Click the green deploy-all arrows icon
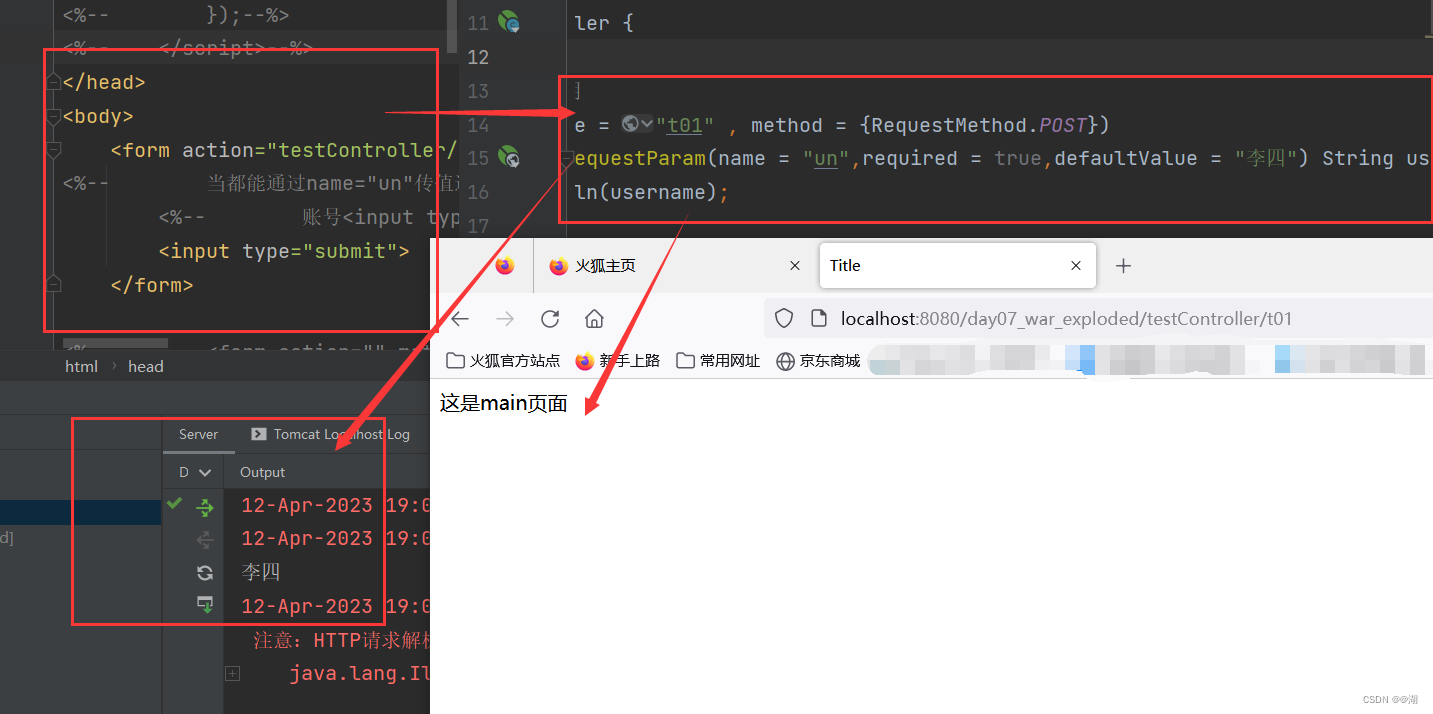 [205, 507]
